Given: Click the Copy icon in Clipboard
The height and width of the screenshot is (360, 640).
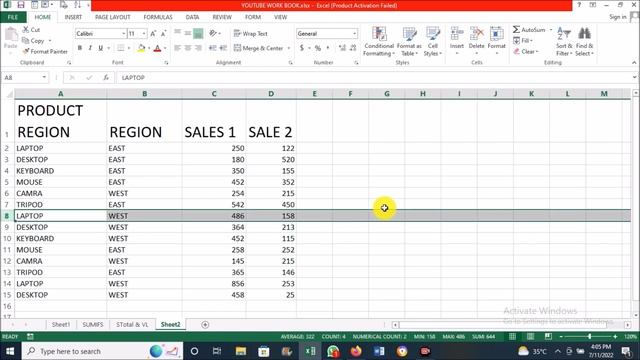Looking at the screenshot, I should (x=25, y=40).
